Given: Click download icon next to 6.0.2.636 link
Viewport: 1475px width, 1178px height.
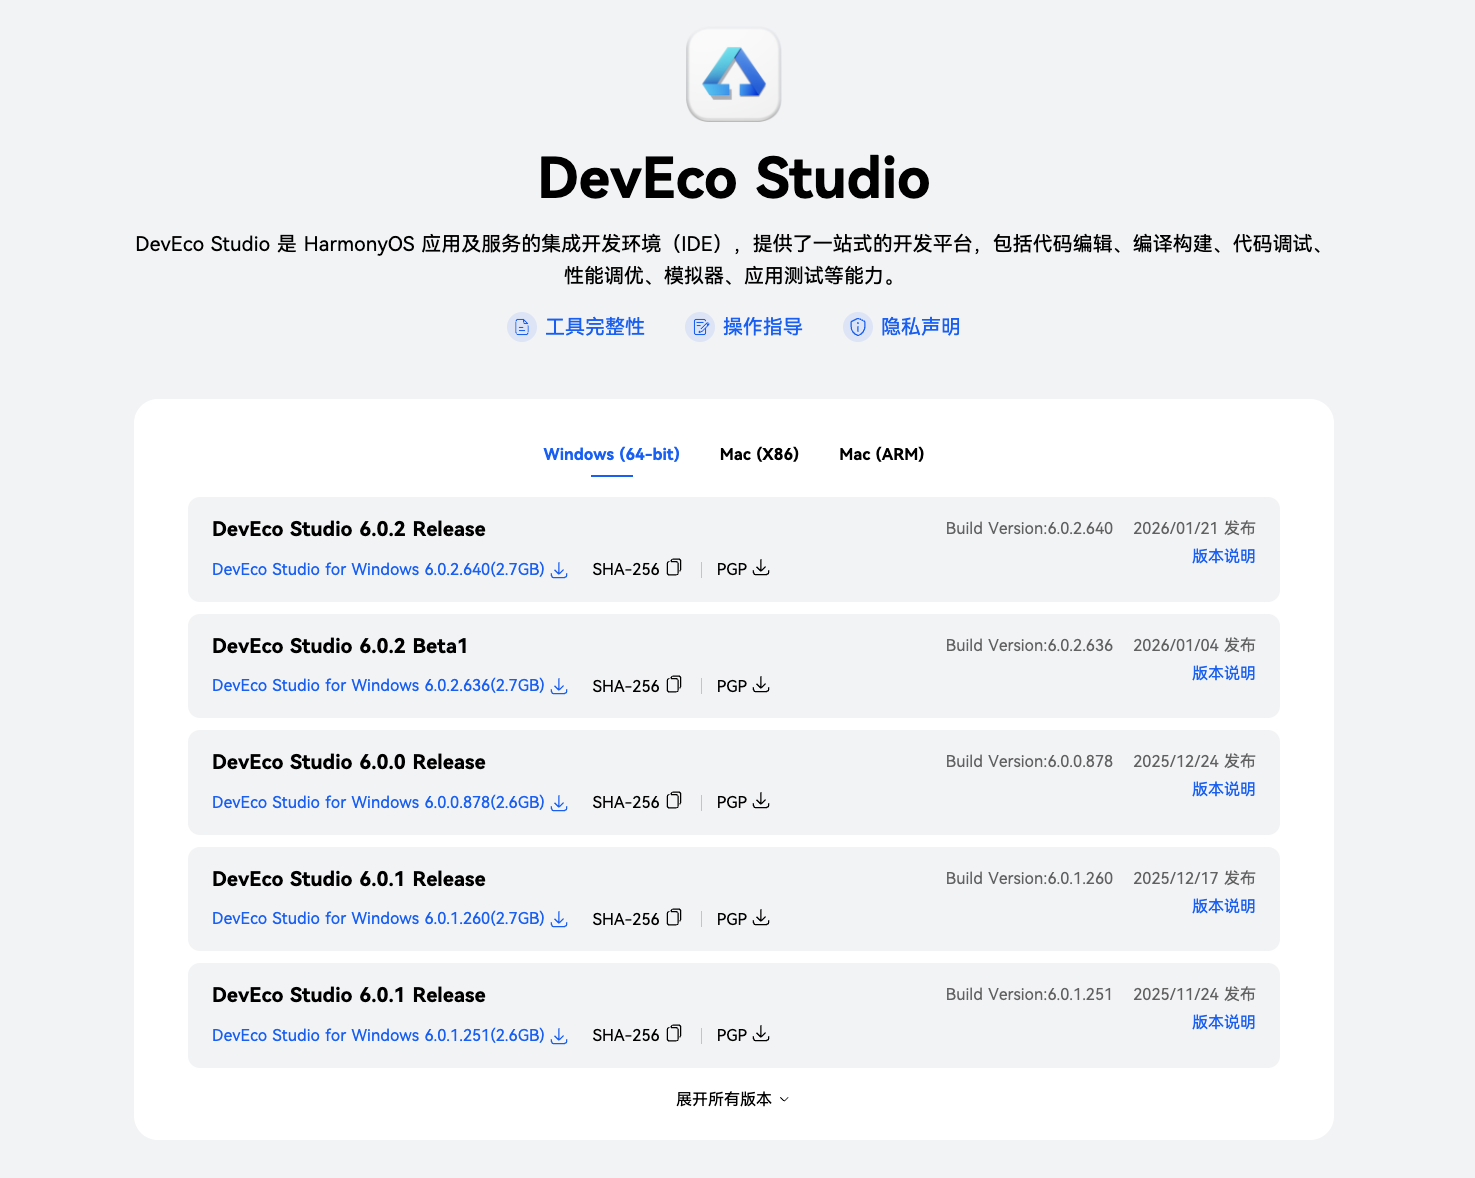Looking at the screenshot, I should (x=559, y=686).
